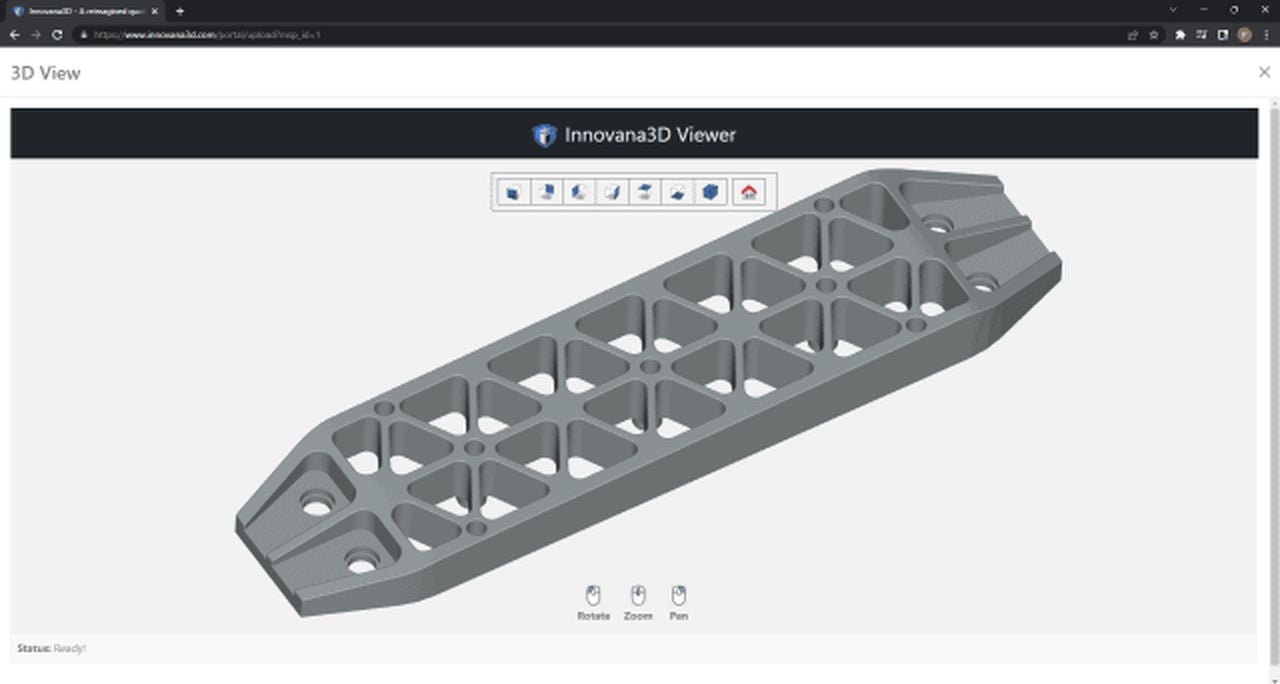Open a new browser tab
This screenshot has width=1280, height=684.
(180, 11)
